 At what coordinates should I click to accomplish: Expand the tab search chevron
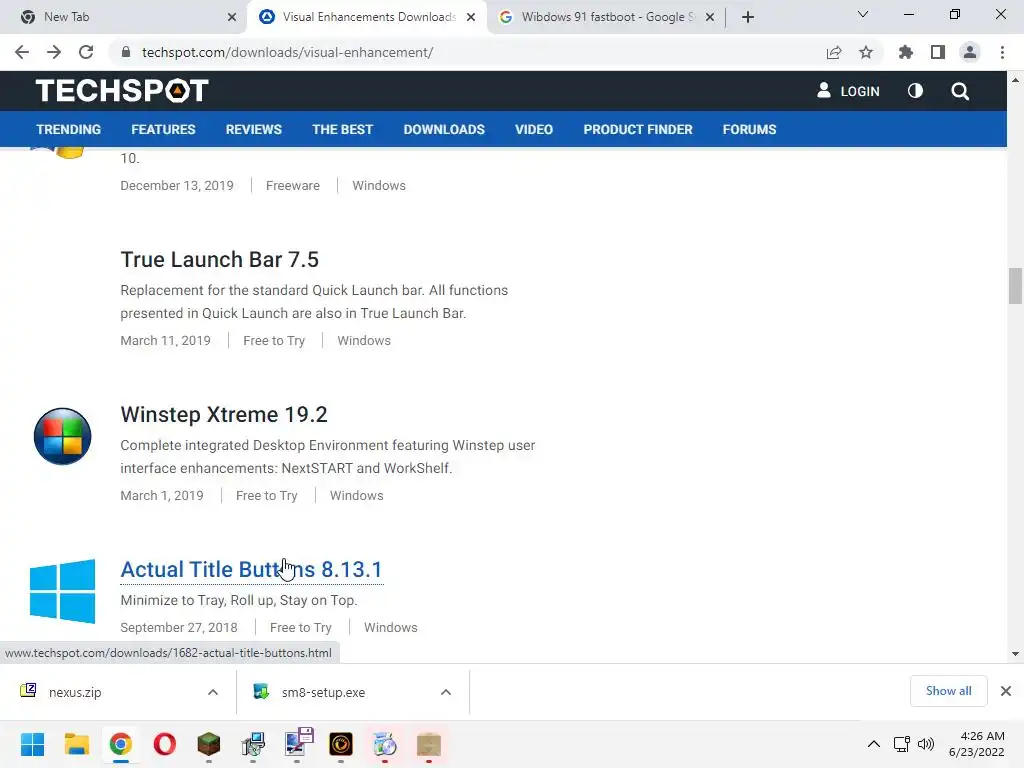tap(863, 14)
